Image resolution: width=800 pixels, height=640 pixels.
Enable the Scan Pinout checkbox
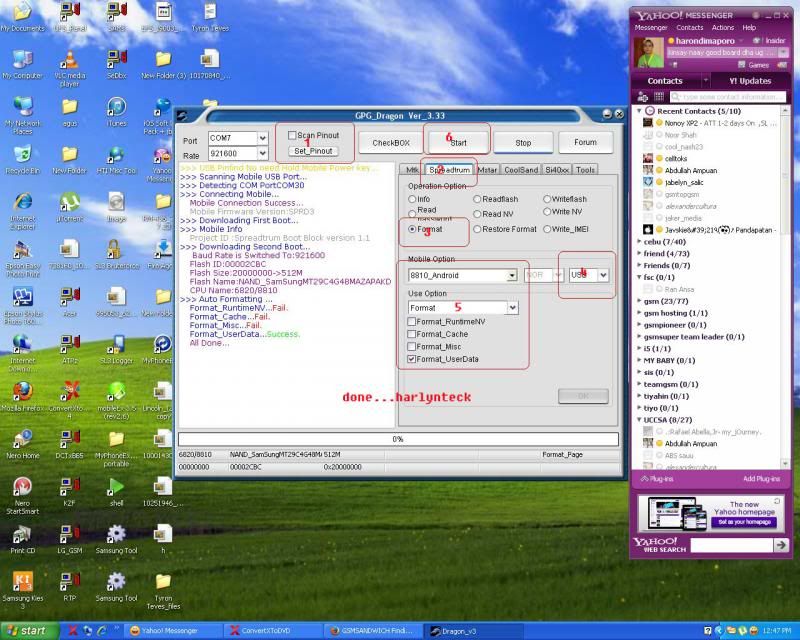click(x=292, y=135)
